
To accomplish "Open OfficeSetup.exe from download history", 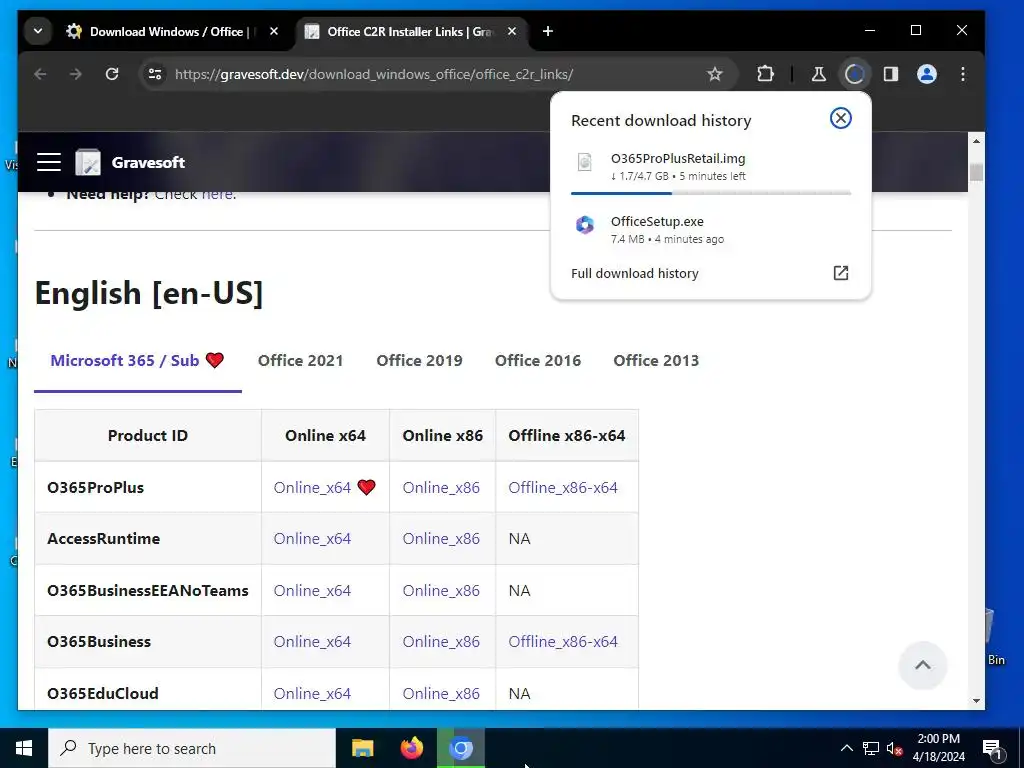I will click(711, 230).
